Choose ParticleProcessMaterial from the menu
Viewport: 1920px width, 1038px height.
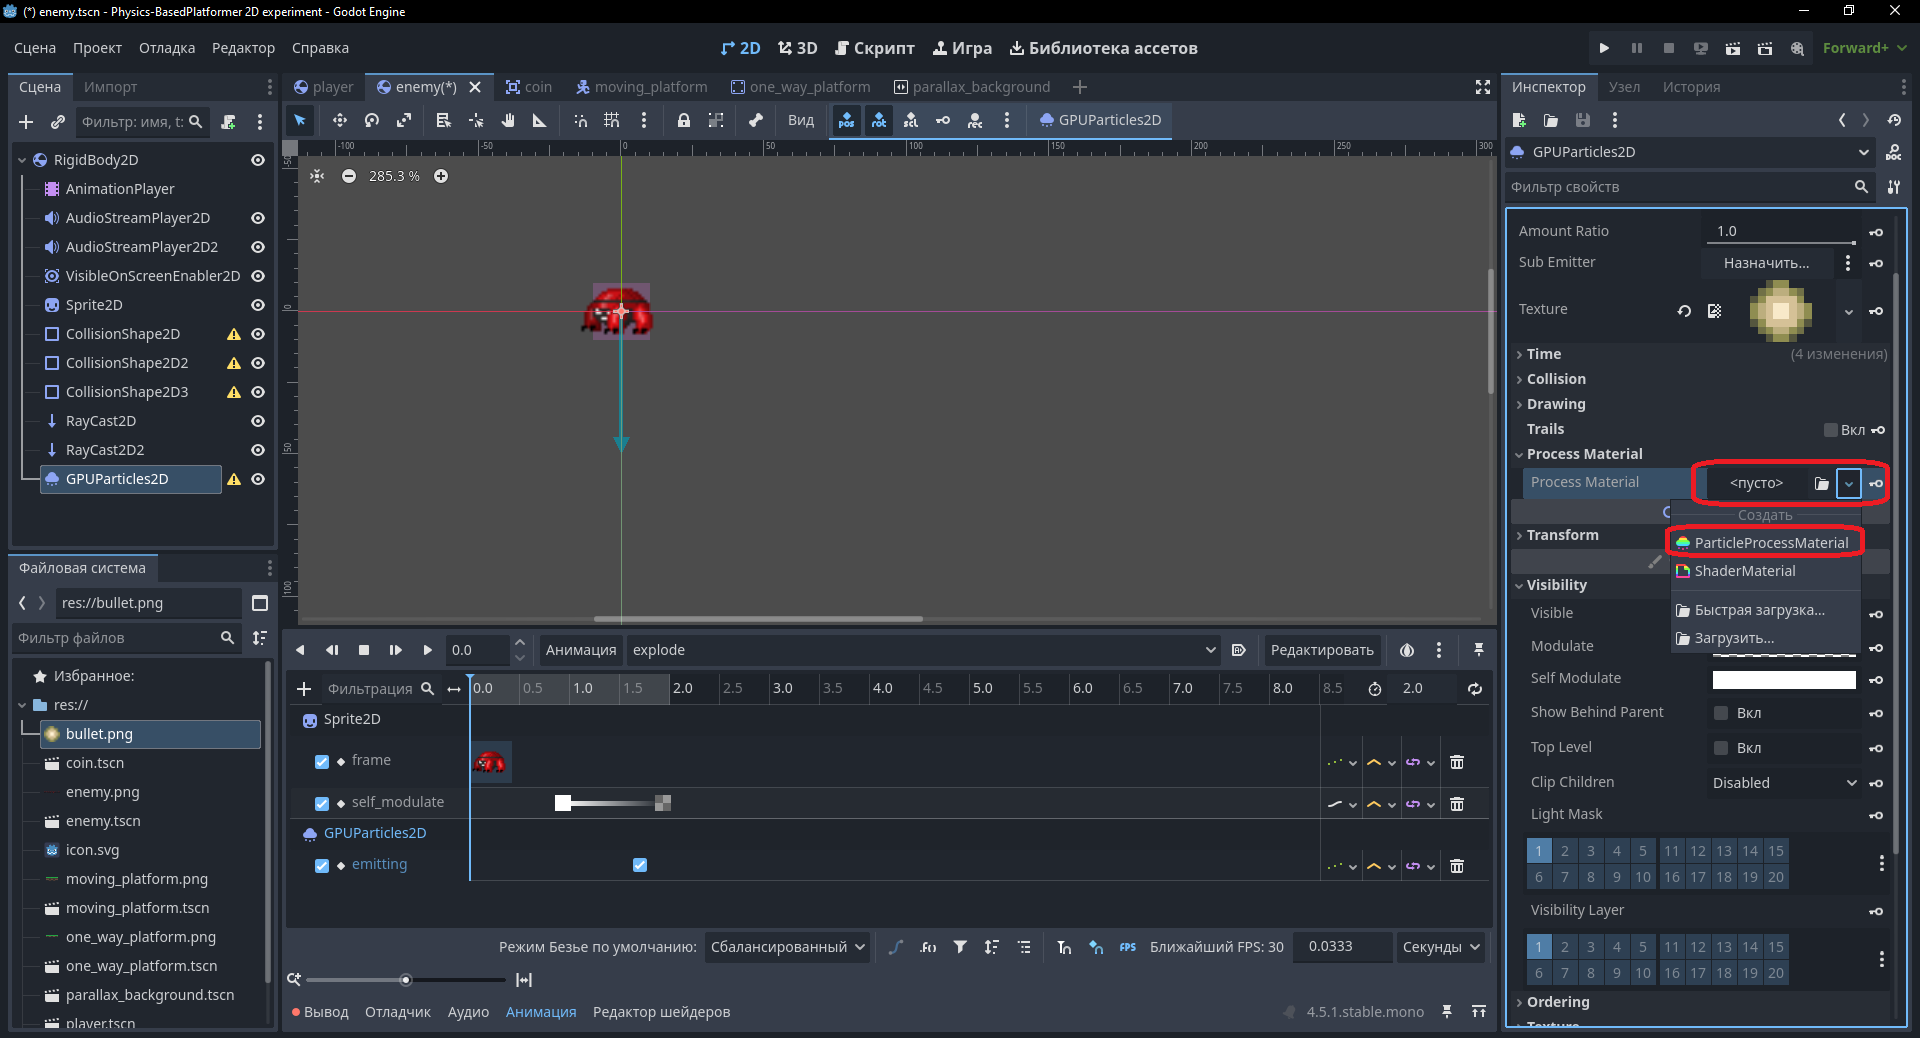[x=1765, y=543]
